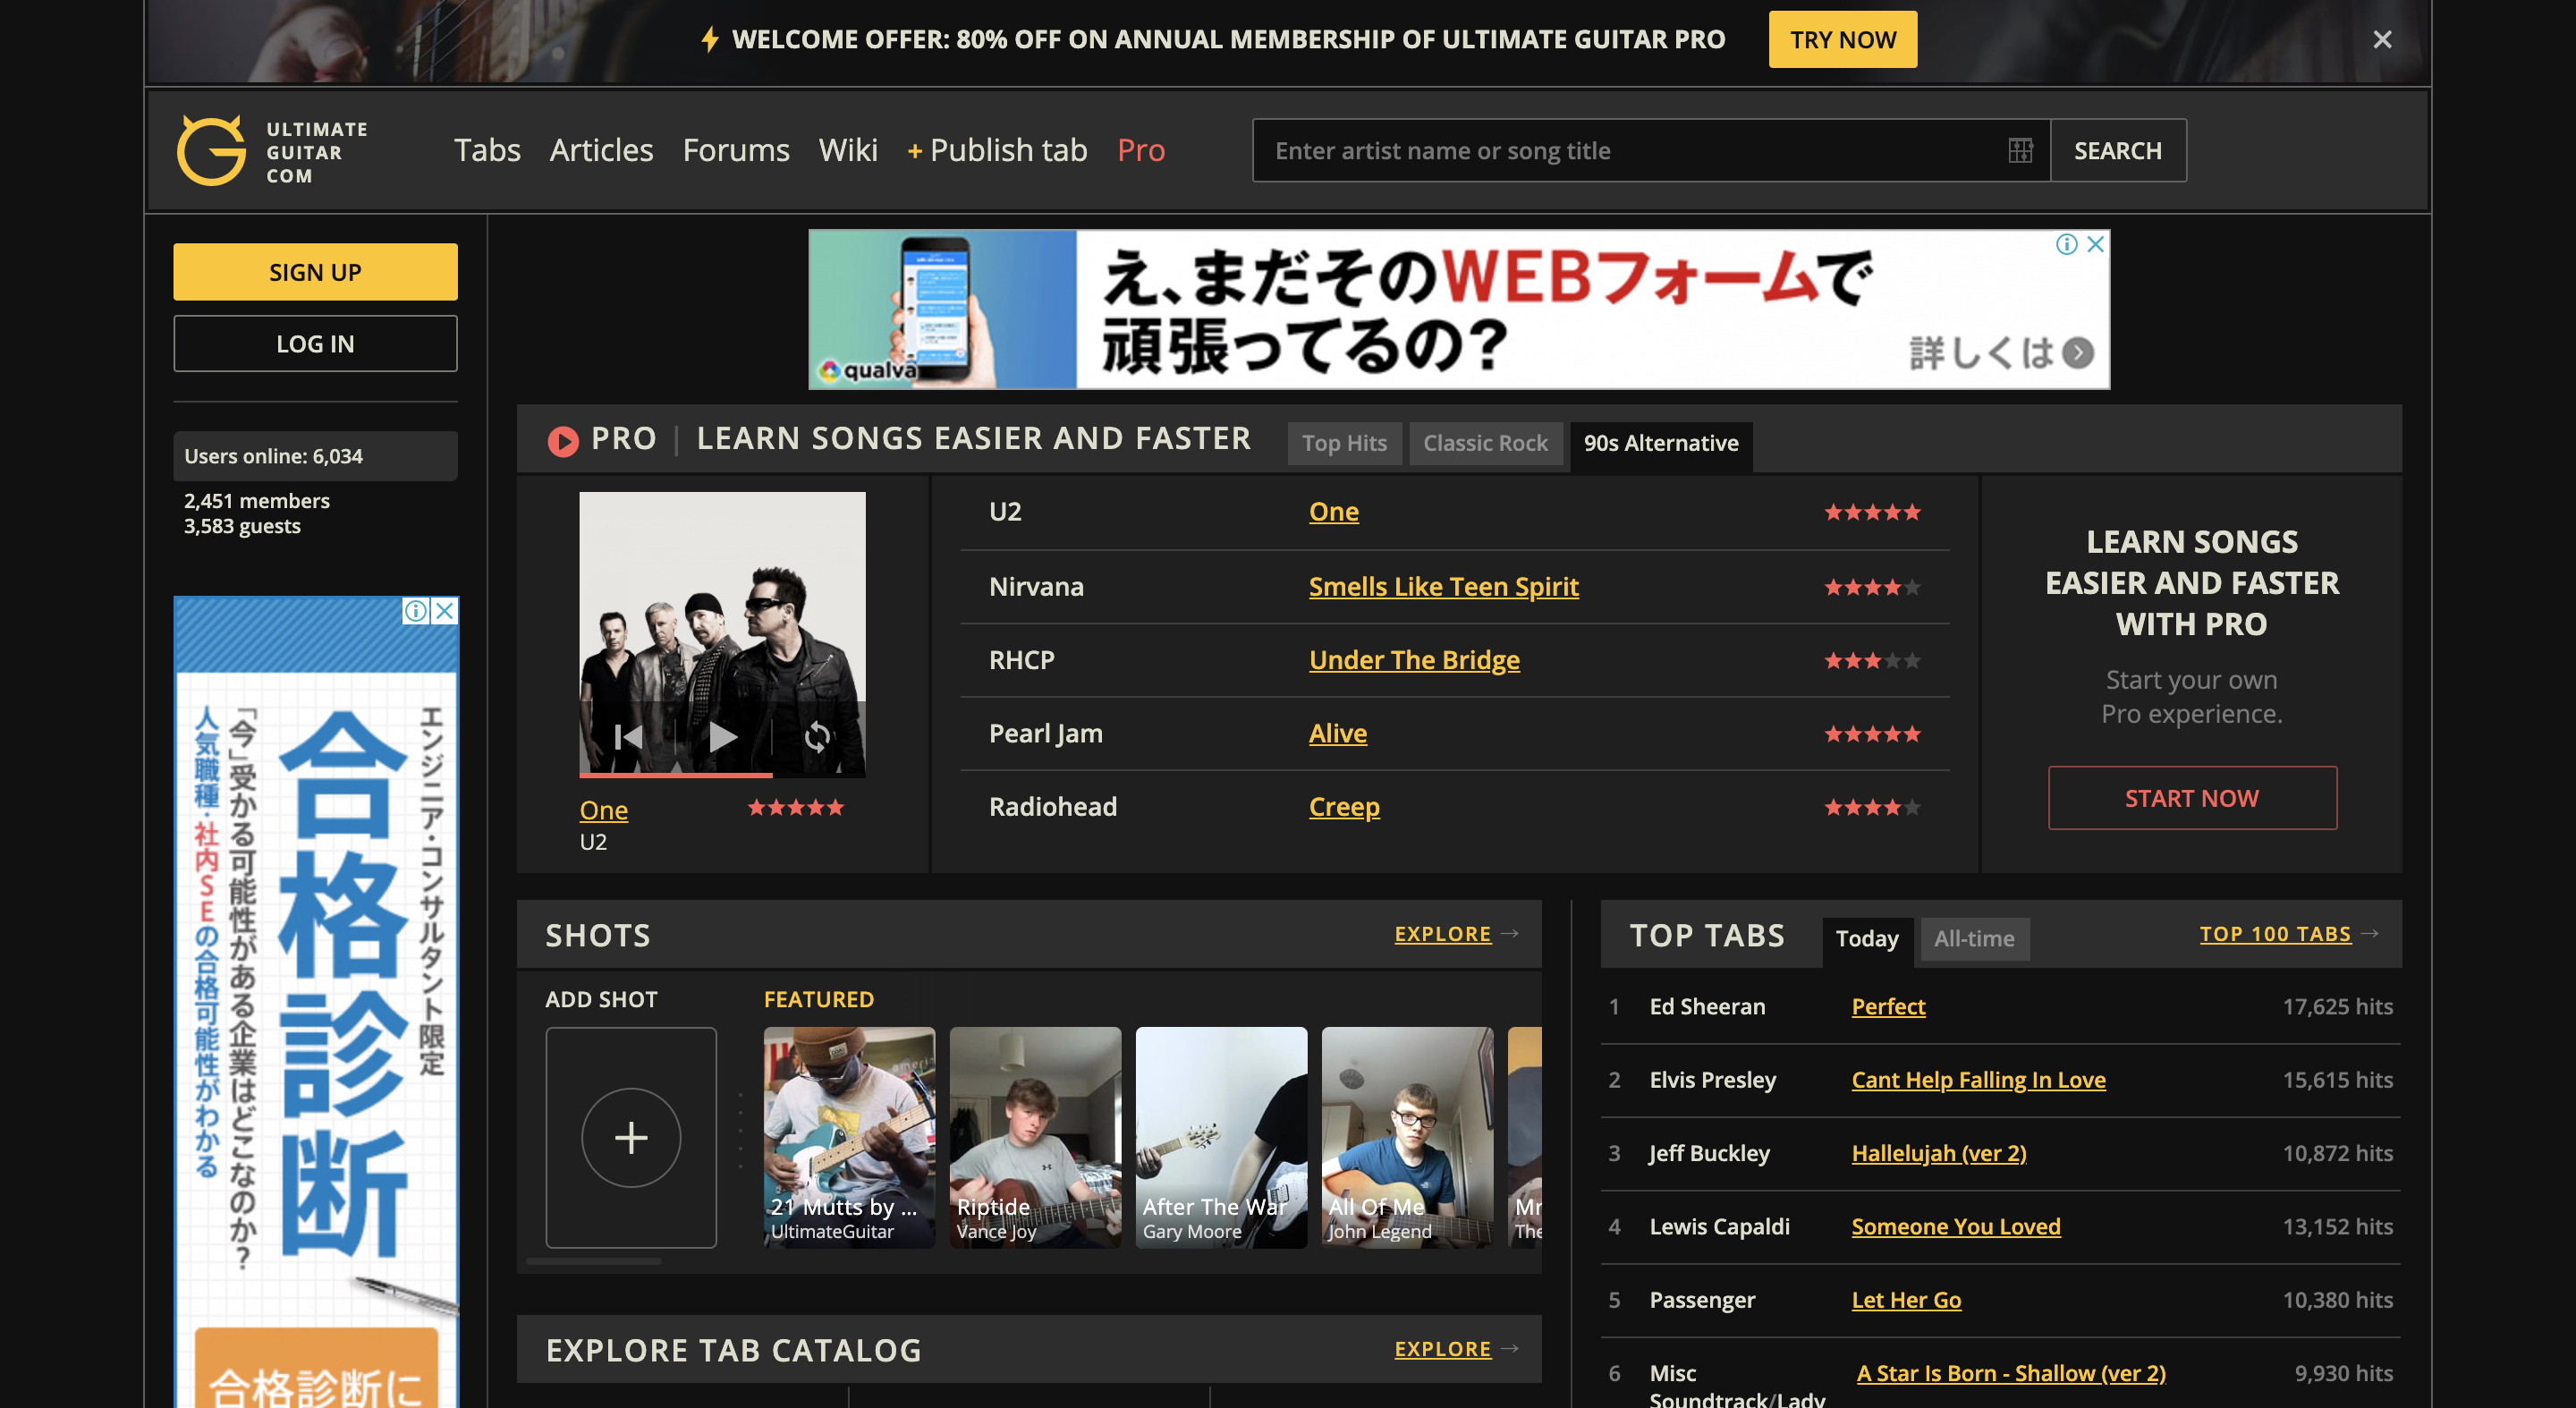Click the arrow icon on Japanese banner ad

pos(2078,352)
